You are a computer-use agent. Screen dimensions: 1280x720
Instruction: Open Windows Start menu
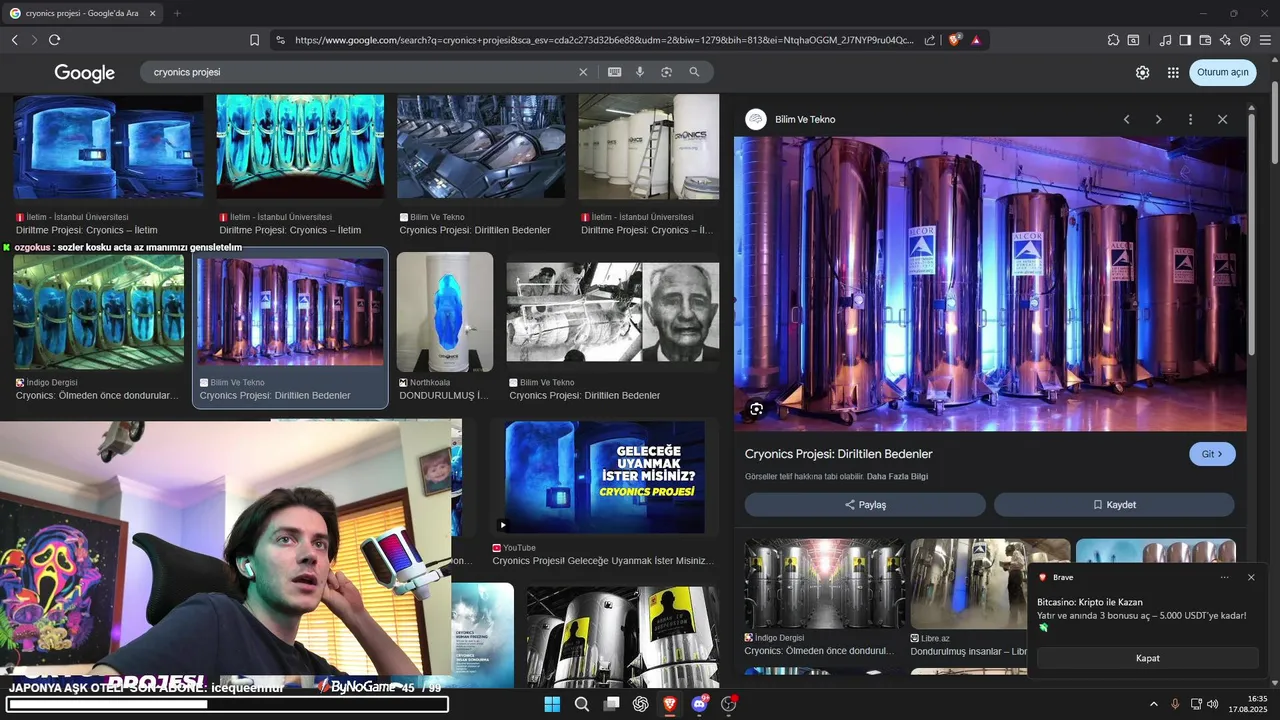click(552, 704)
